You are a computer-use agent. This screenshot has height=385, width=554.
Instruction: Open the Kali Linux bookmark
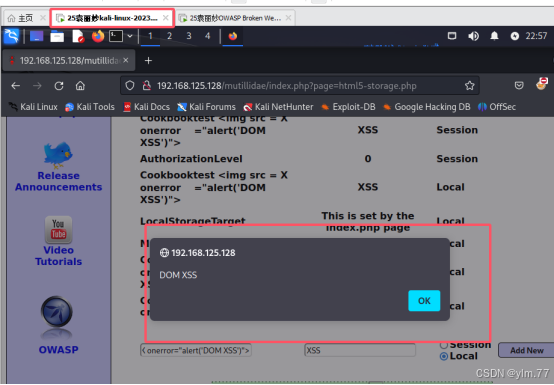point(33,107)
